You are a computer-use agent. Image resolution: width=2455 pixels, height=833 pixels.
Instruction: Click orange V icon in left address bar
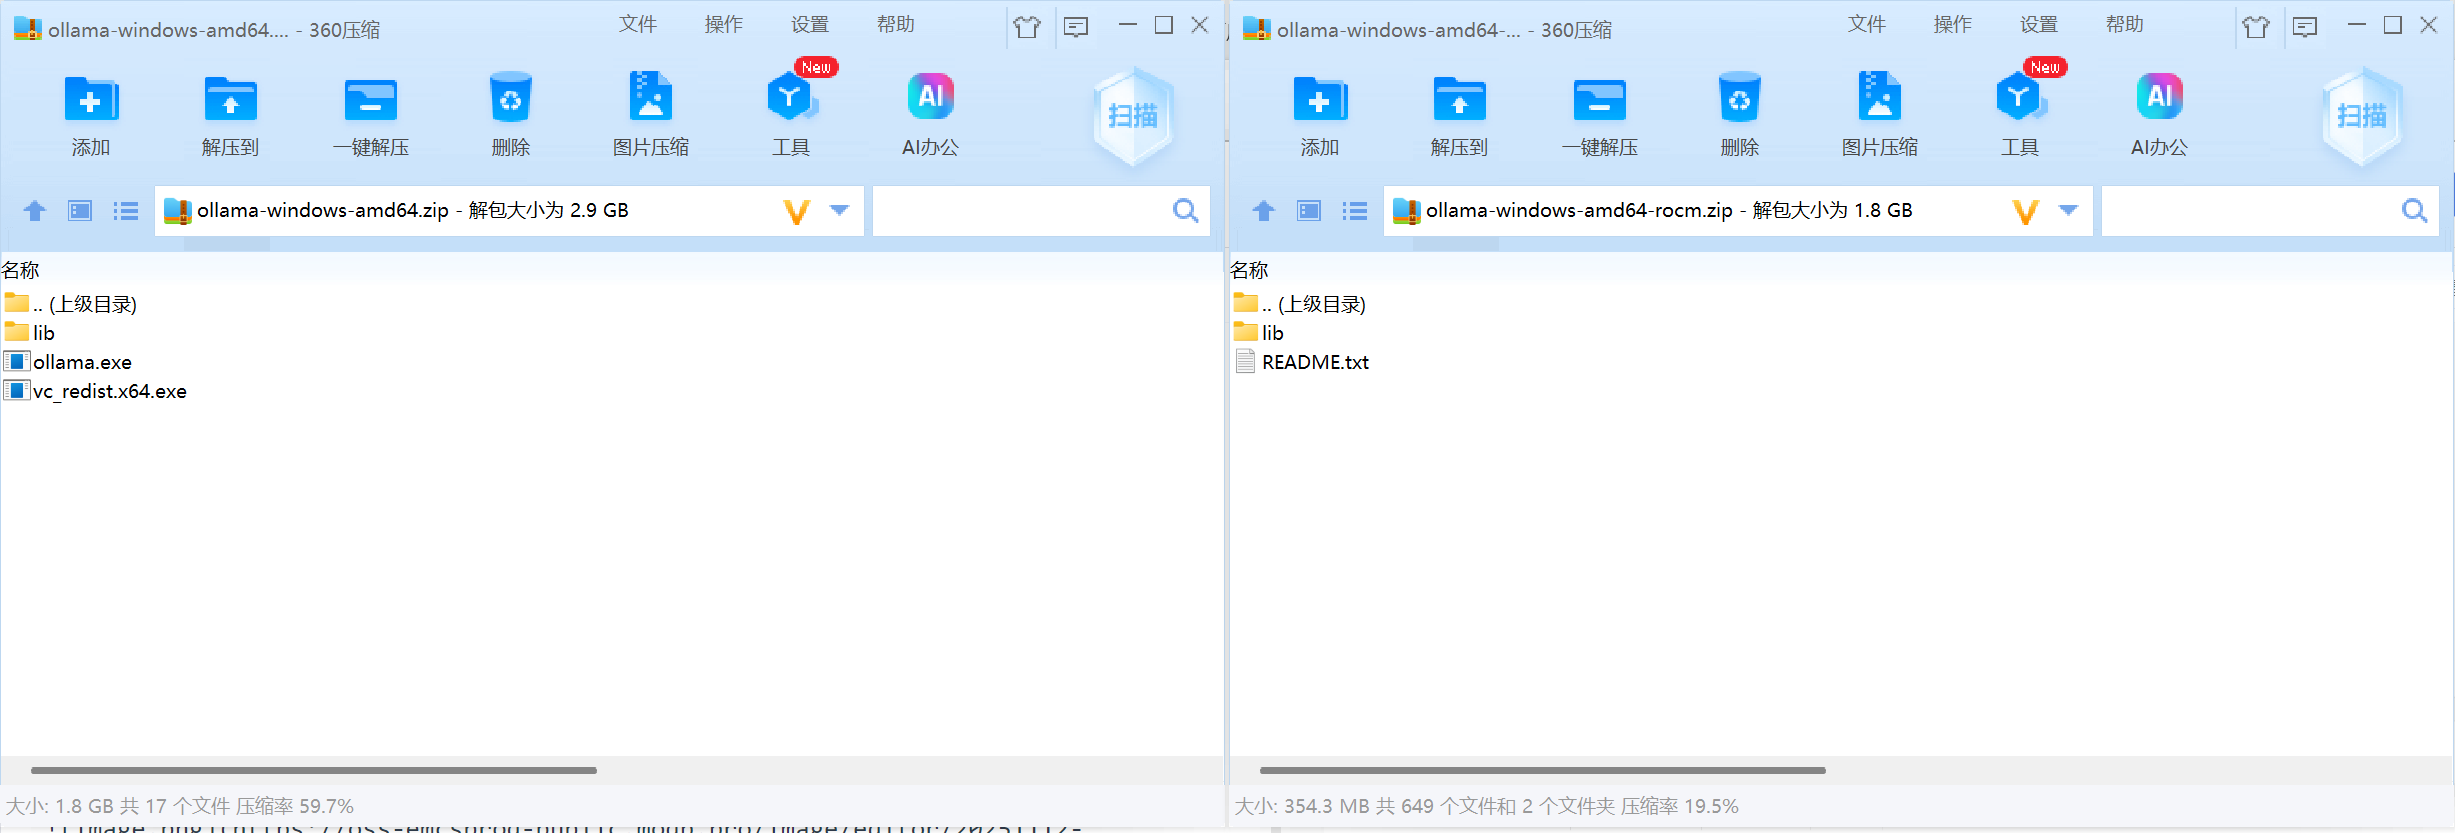pos(797,211)
